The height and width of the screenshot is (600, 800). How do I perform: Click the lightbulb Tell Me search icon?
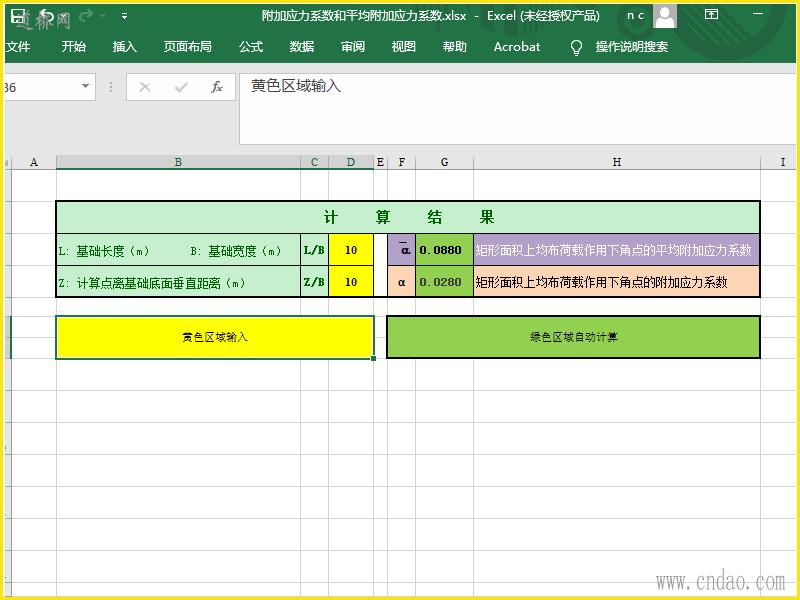[576, 47]
